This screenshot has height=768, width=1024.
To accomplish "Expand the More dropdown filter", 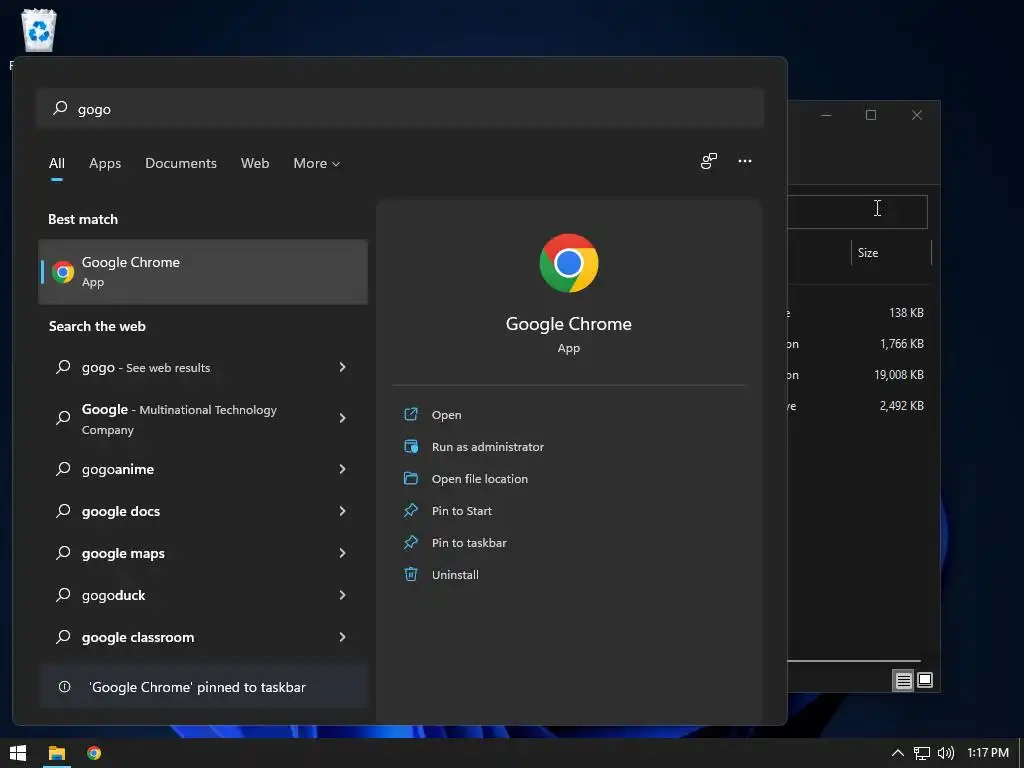I will point(317,163).
